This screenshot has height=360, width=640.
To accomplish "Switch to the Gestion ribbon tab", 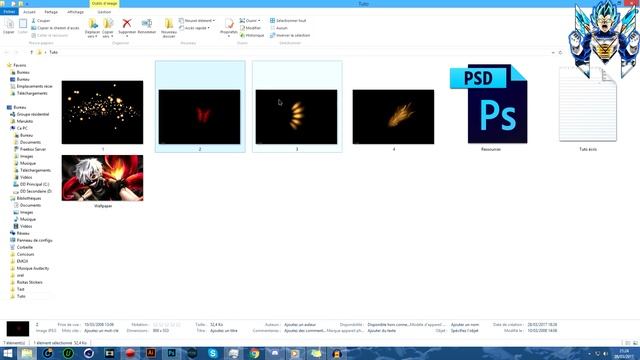I will pyautogui.click(x=104, y=12).
